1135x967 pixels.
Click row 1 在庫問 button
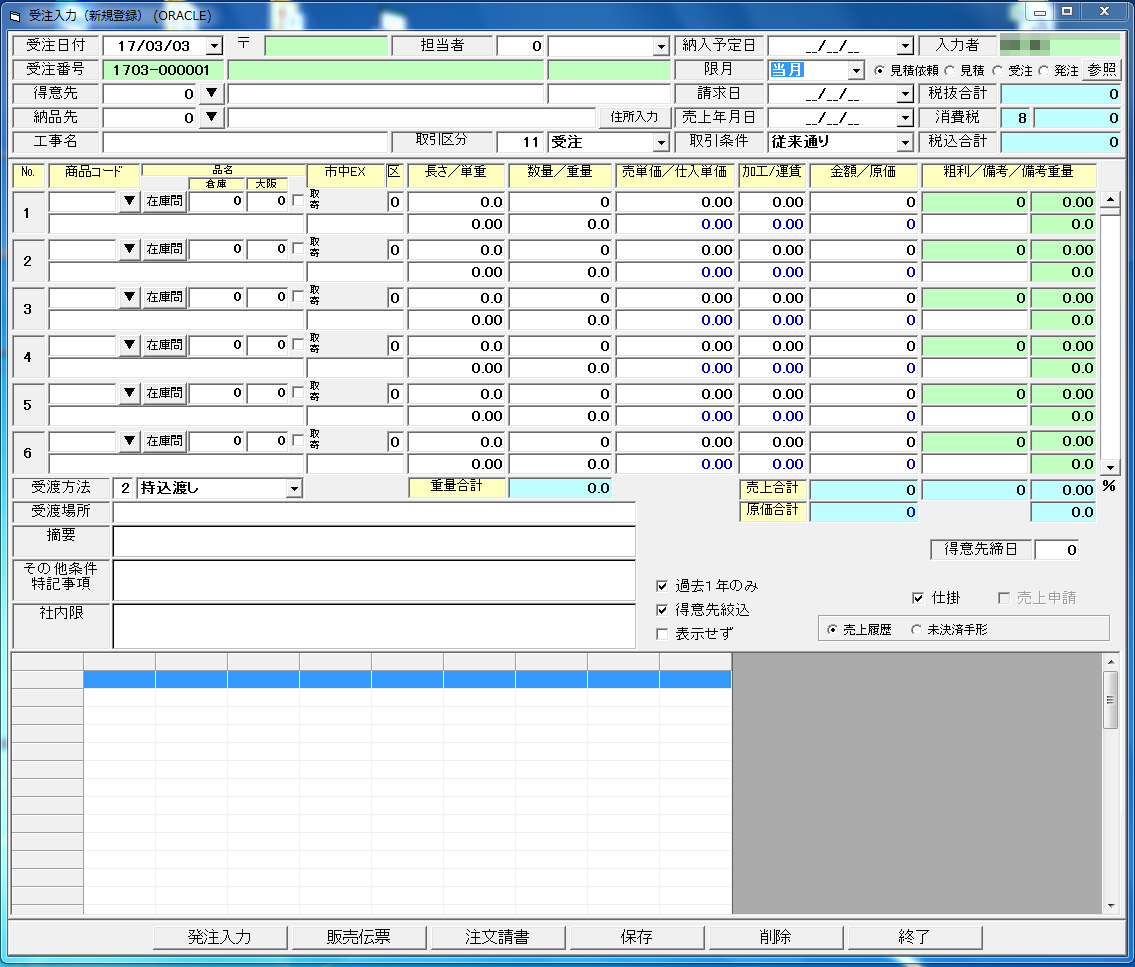tap(164, 200)
